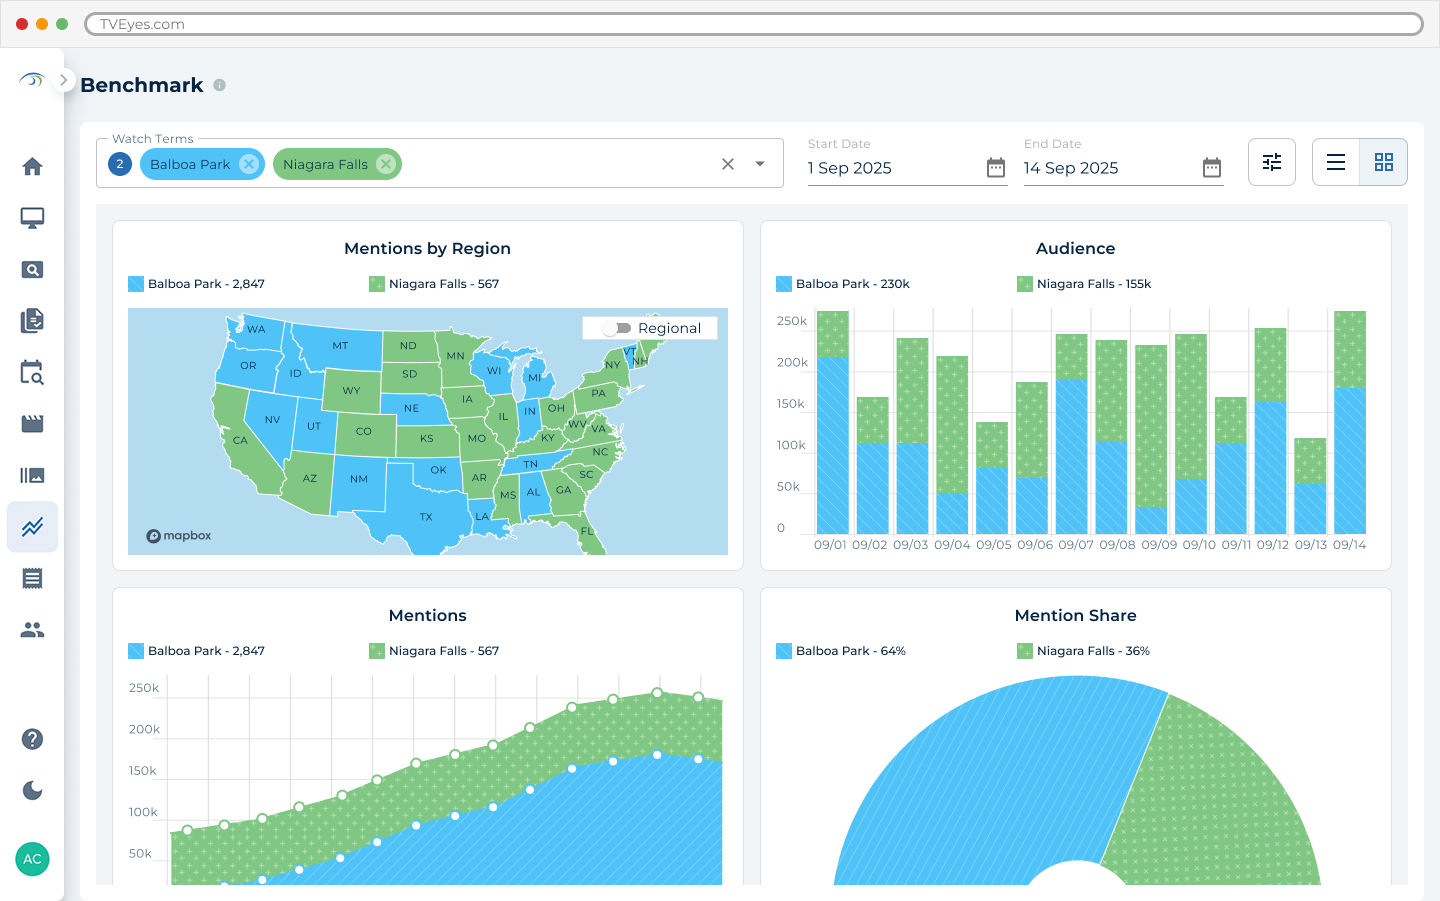Click the watch terms count badge

(120, 164)
